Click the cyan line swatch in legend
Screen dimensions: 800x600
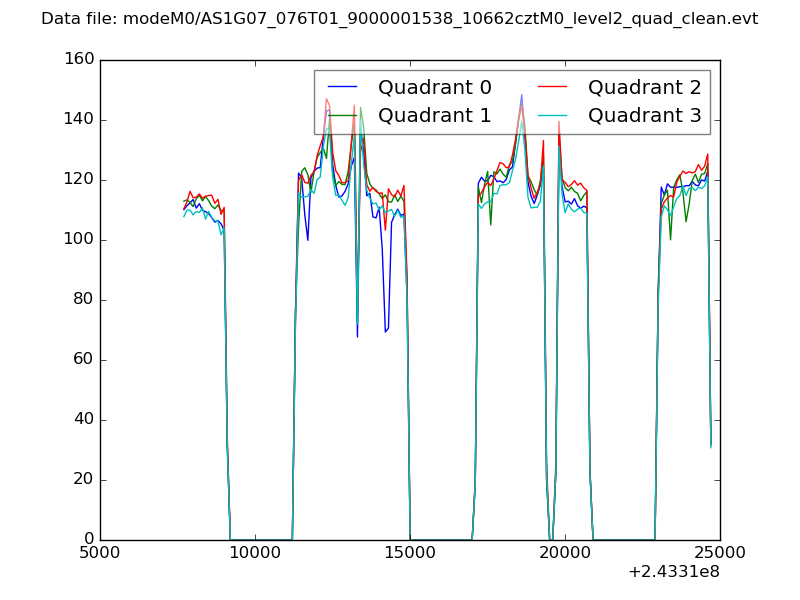tap(552, 116)
